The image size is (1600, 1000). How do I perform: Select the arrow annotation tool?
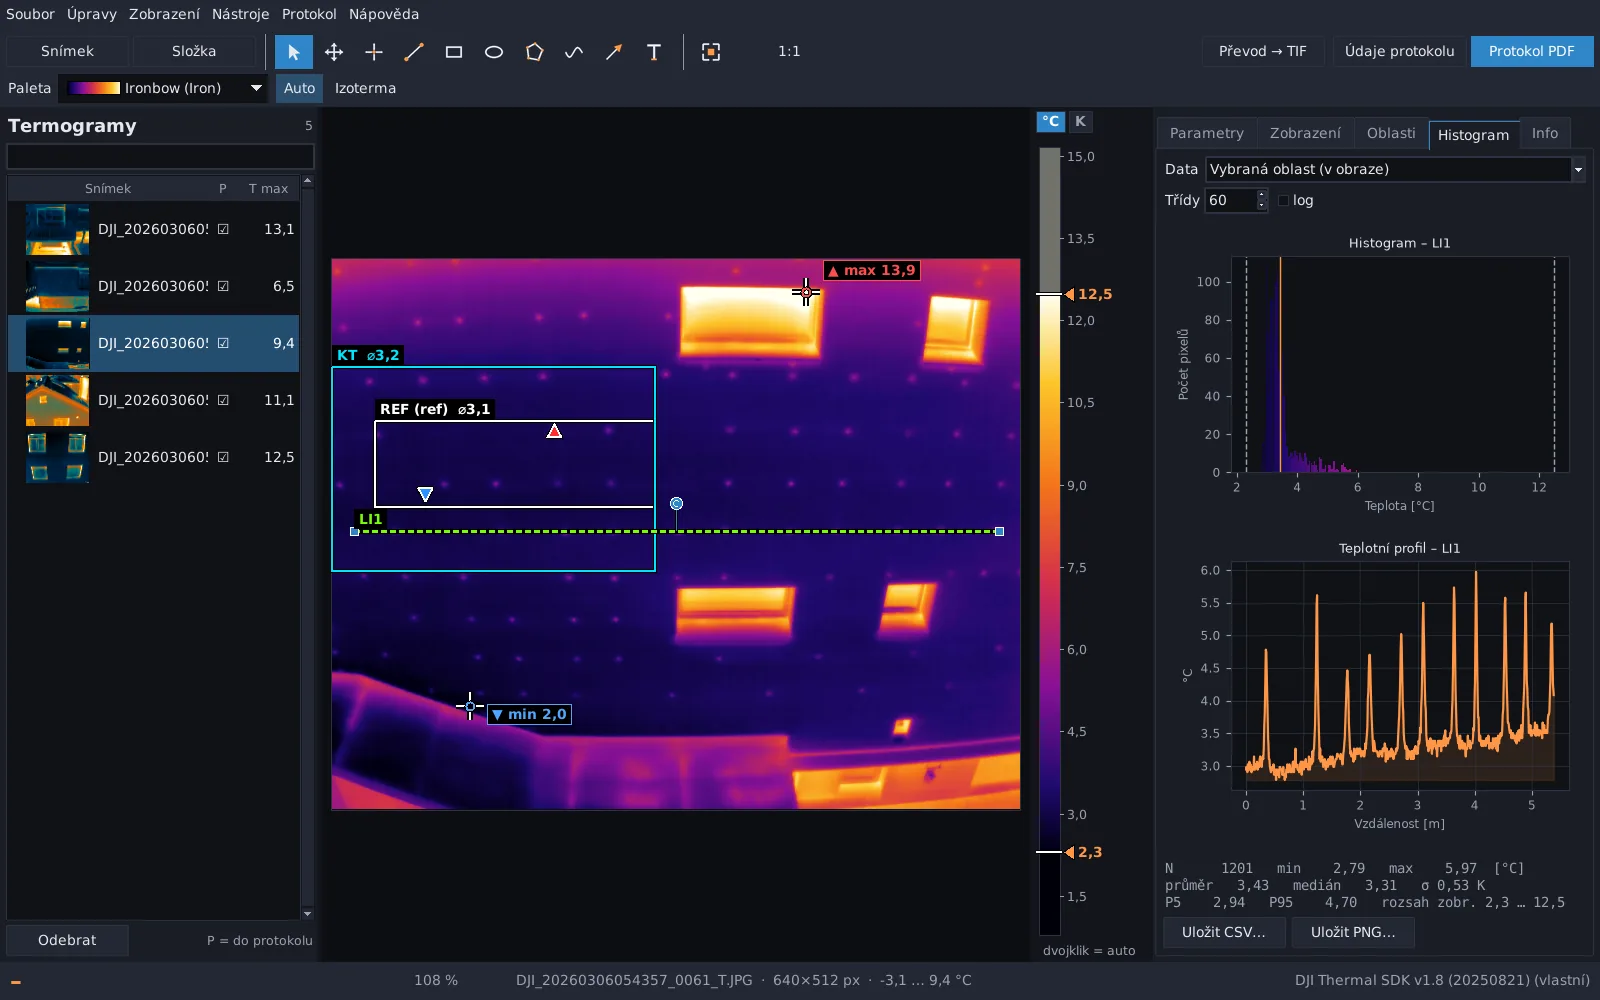point(614,52)
